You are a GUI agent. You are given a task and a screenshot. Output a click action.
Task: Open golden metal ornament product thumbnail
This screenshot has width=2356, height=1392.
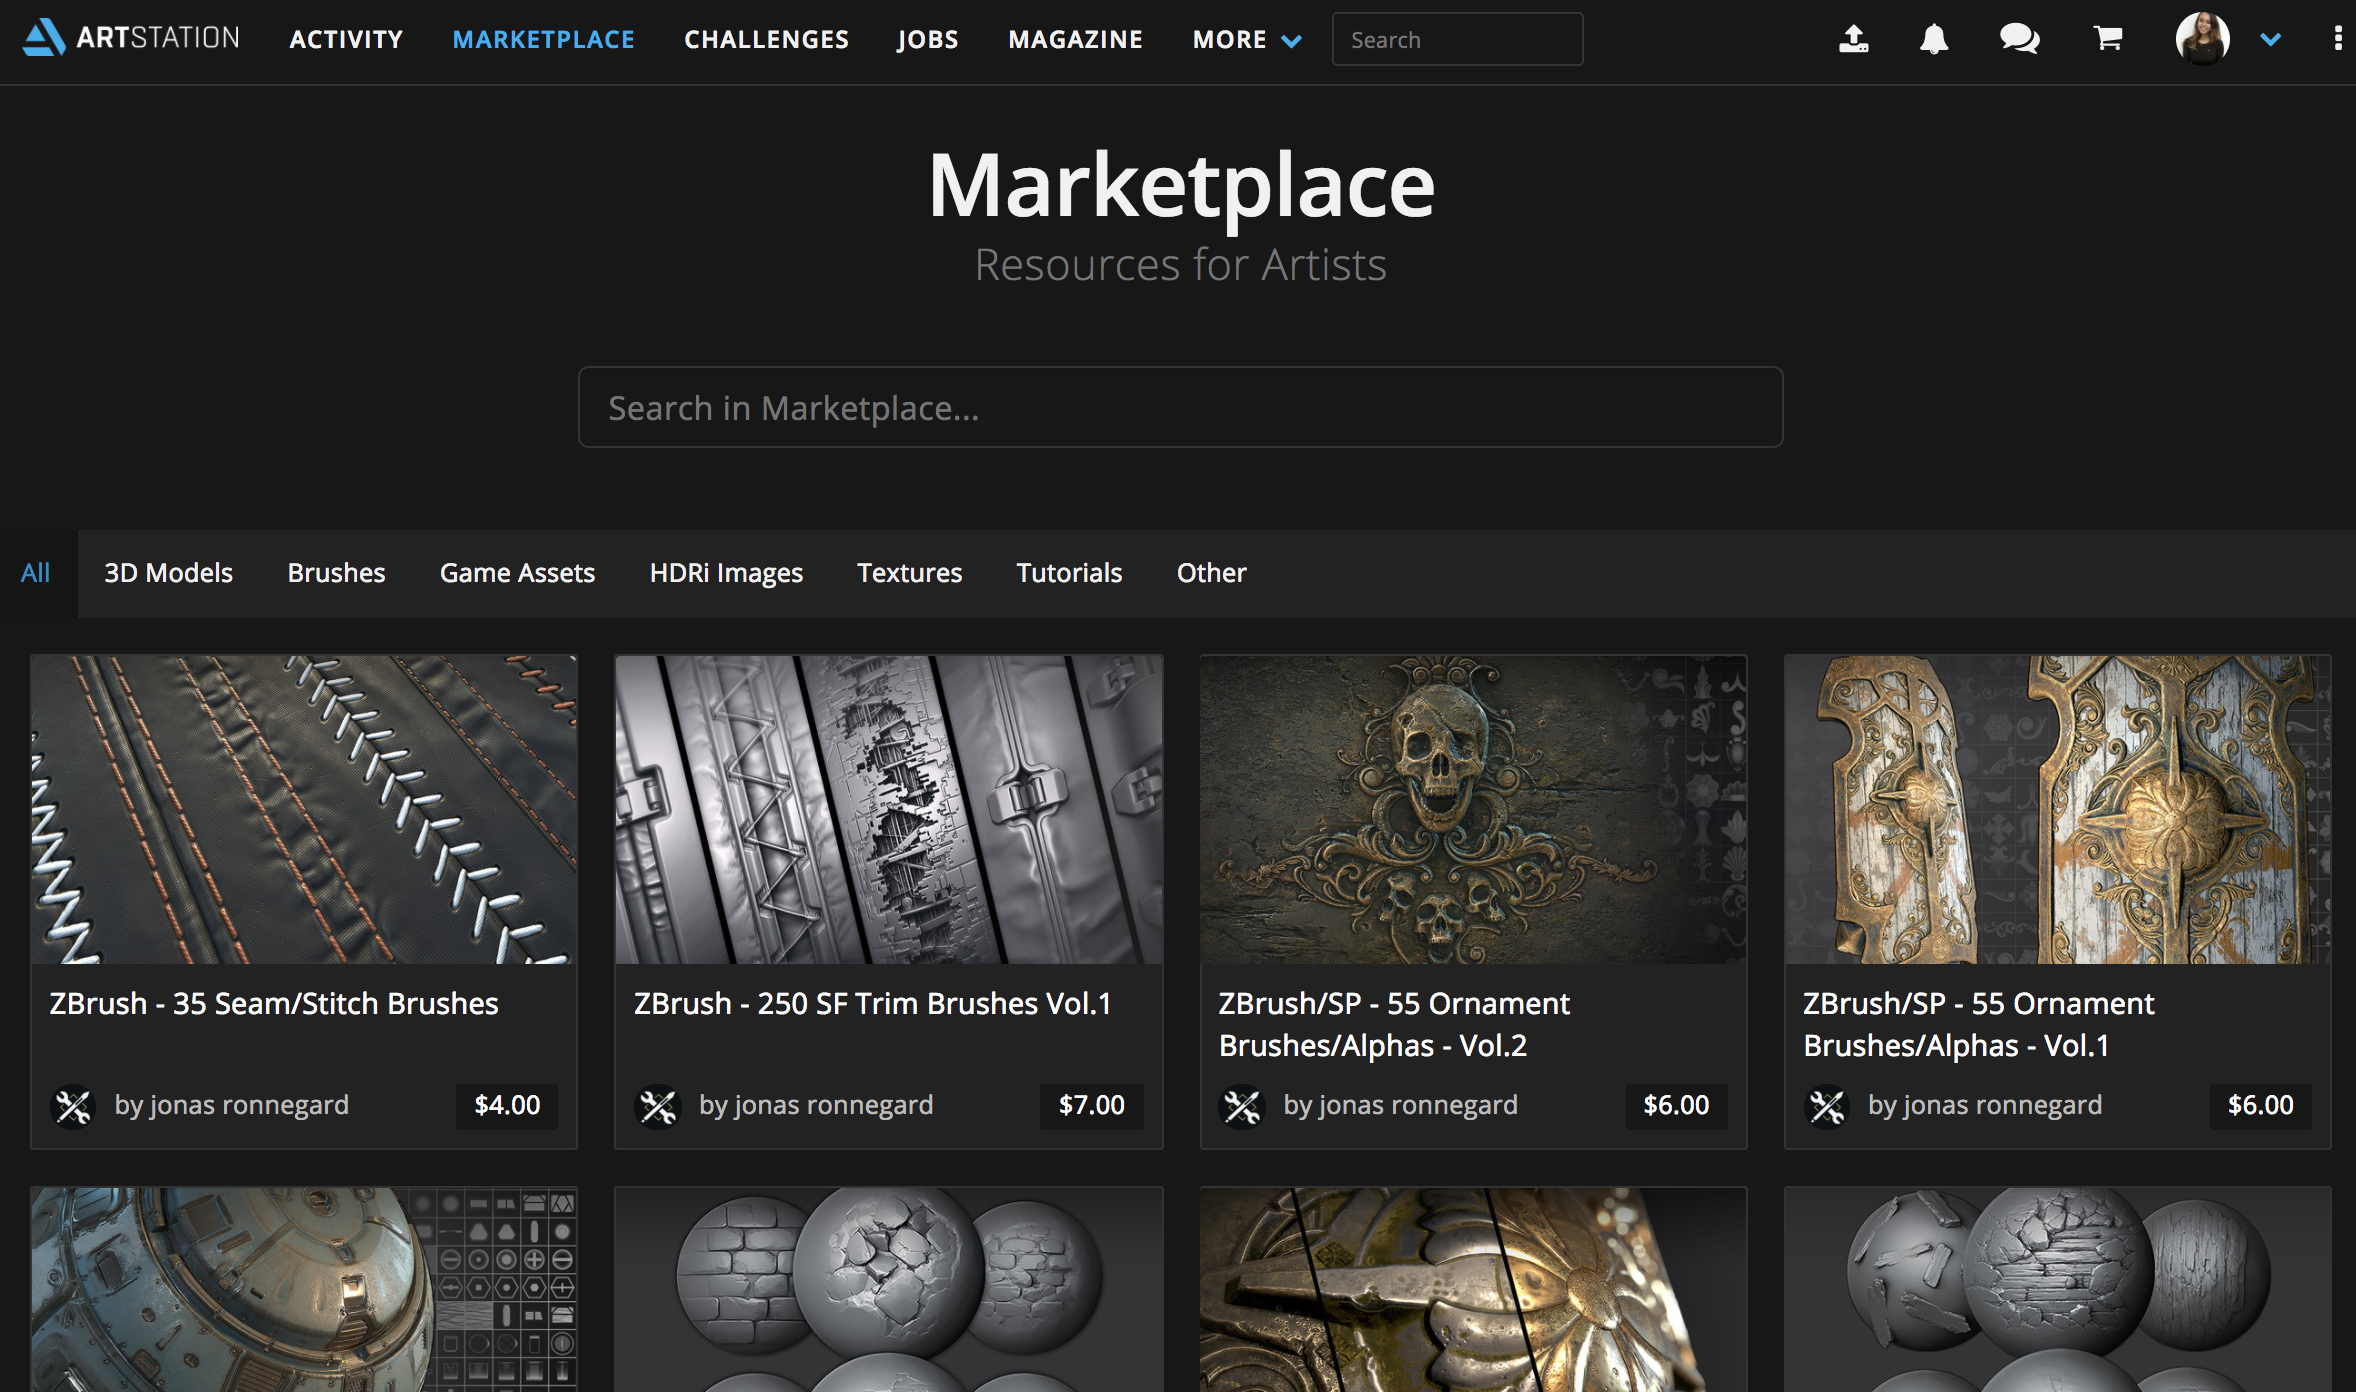point(1473,1290)
